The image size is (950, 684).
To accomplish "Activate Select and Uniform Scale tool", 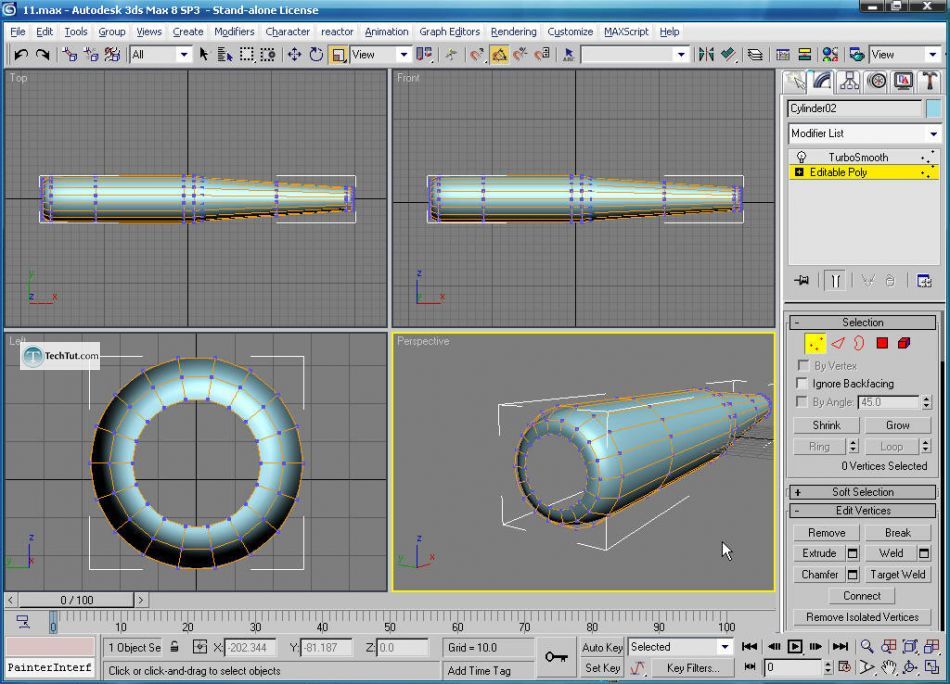I will (x=338, y=55).
